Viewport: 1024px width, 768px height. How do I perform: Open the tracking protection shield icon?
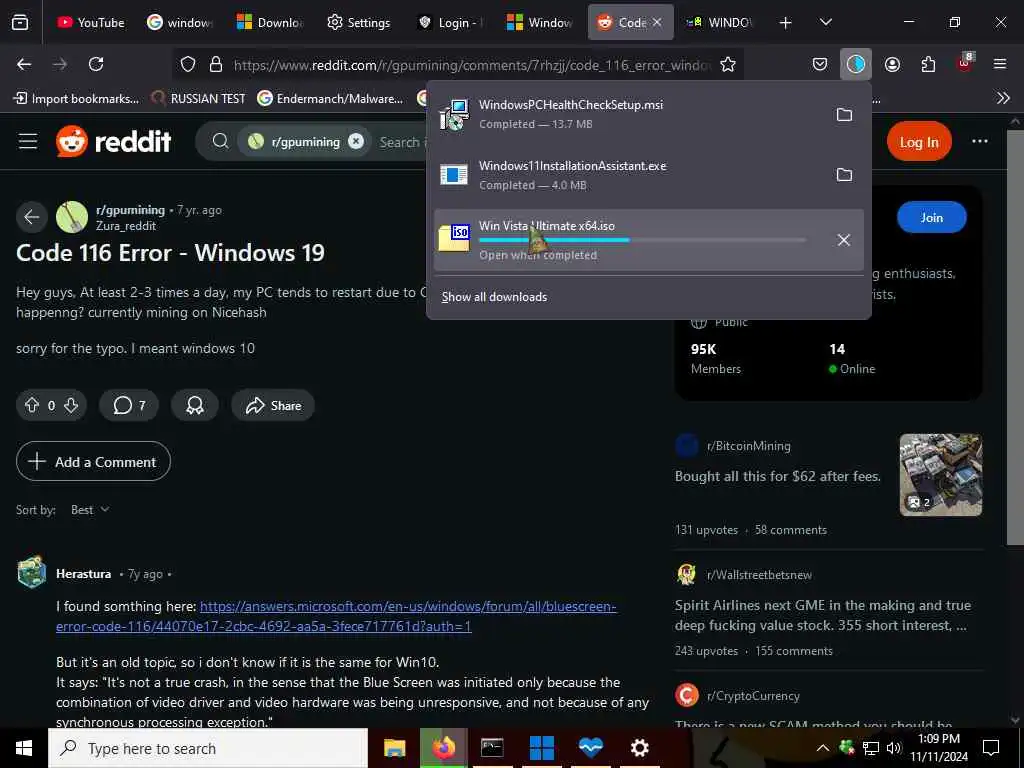pyautogui.click(x=188, y=64)
